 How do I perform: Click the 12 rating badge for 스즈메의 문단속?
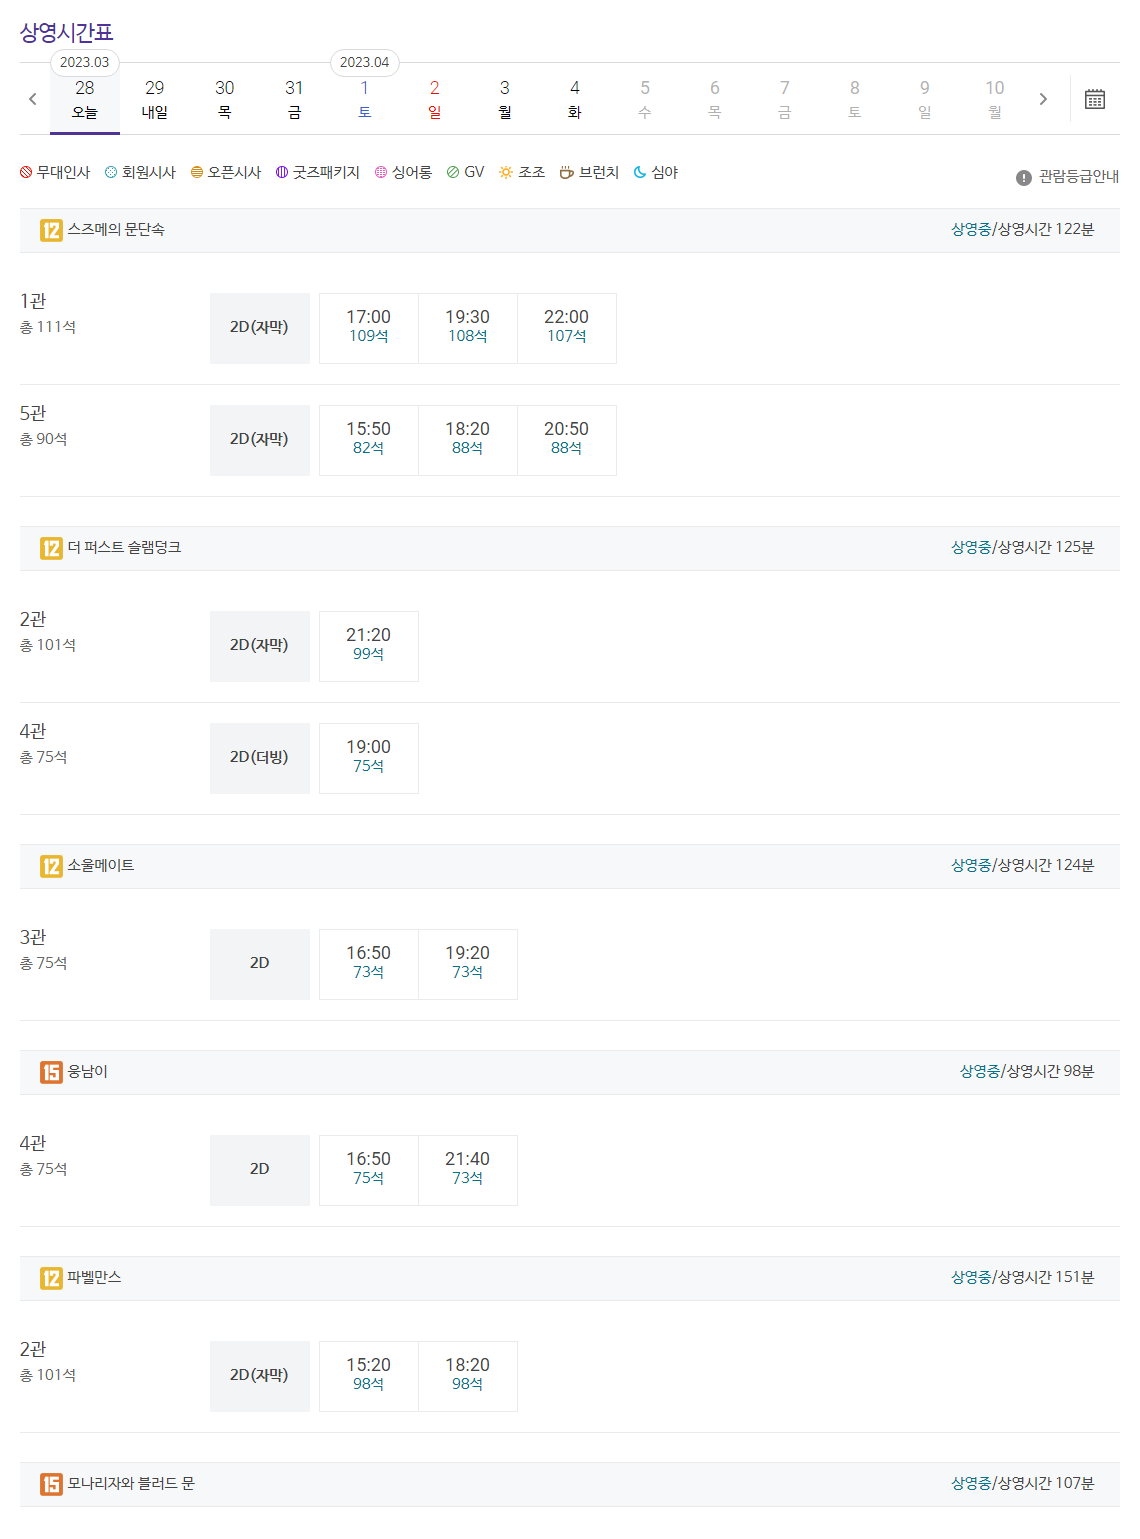51,230
